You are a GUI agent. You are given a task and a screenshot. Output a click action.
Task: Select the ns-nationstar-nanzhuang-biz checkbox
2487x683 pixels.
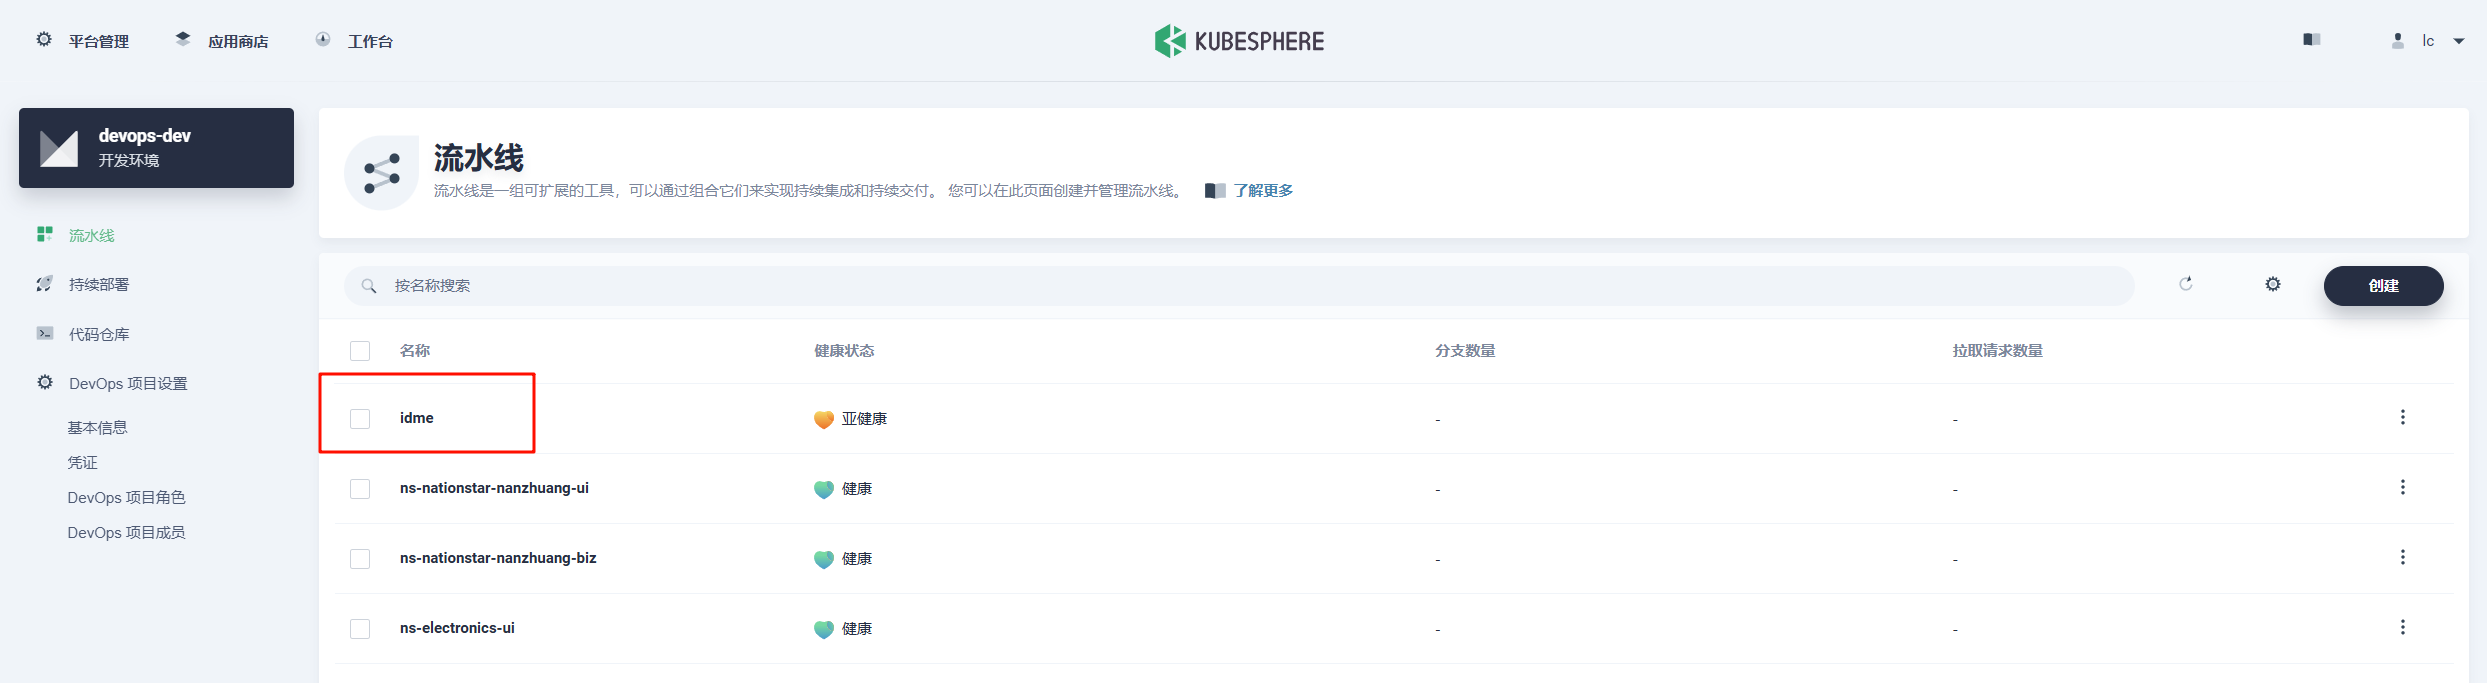(360, 559)
